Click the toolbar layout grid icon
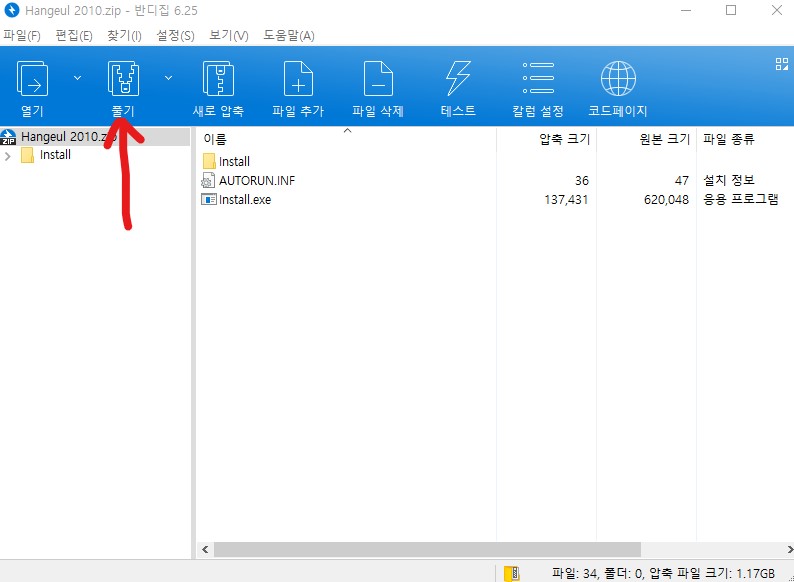The height and width of the screenshot is (582, 794). pos(781,64)
